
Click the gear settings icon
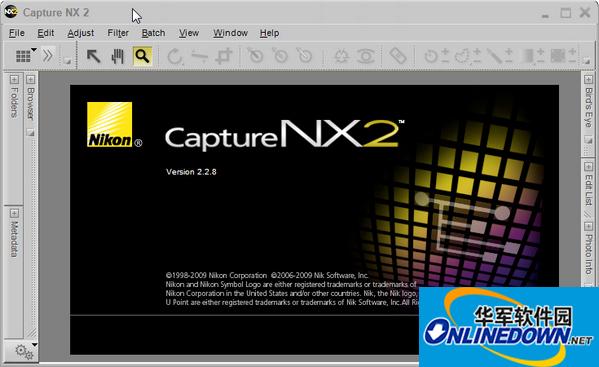(23, 351)
